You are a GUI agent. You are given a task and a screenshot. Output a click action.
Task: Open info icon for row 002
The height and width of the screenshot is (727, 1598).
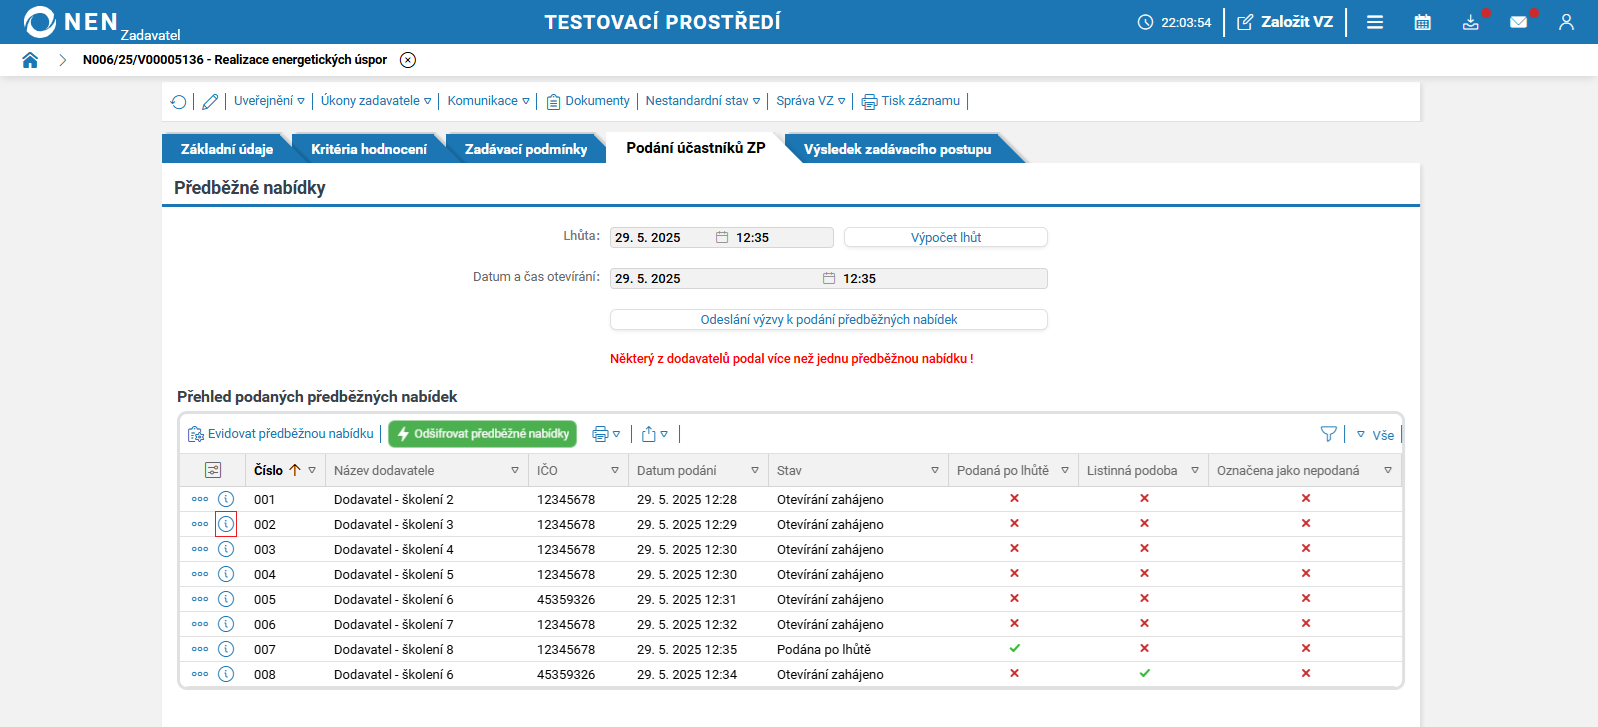coord(226,524)
